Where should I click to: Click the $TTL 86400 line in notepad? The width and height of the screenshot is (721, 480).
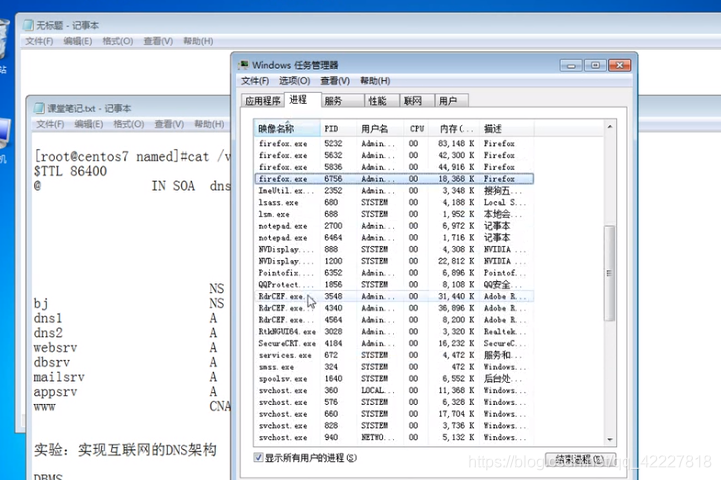tap(70, 171)
